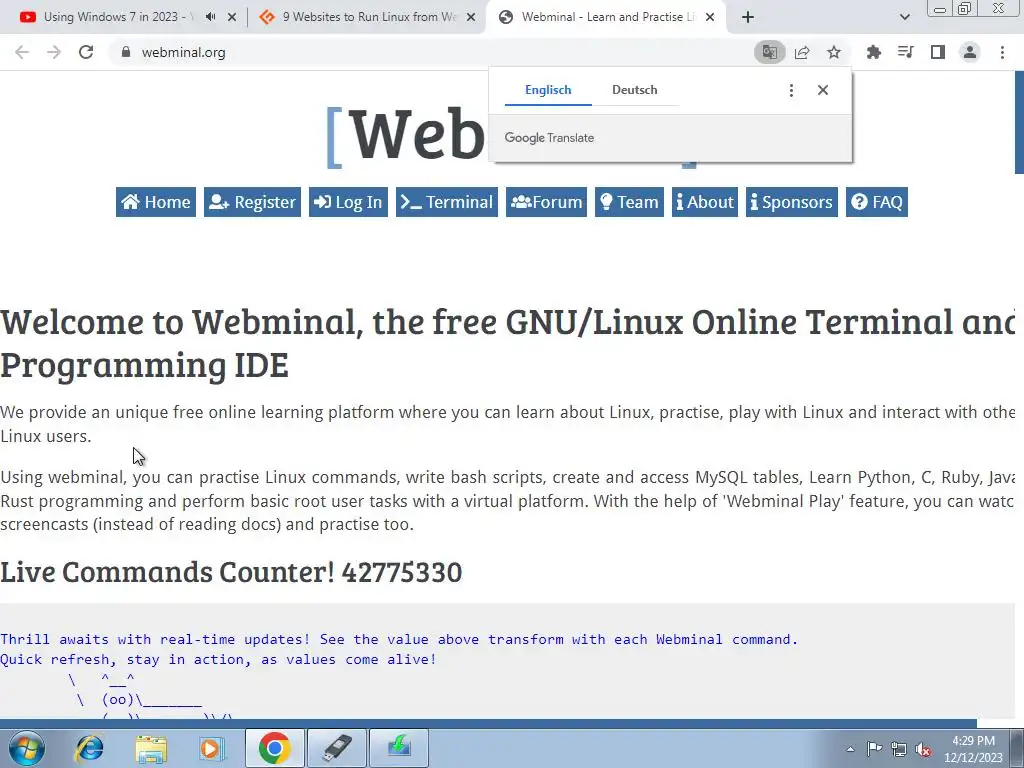Open the Forum nav button
The height and width of the screenshot is (768, 1024).
pos(547,202)
